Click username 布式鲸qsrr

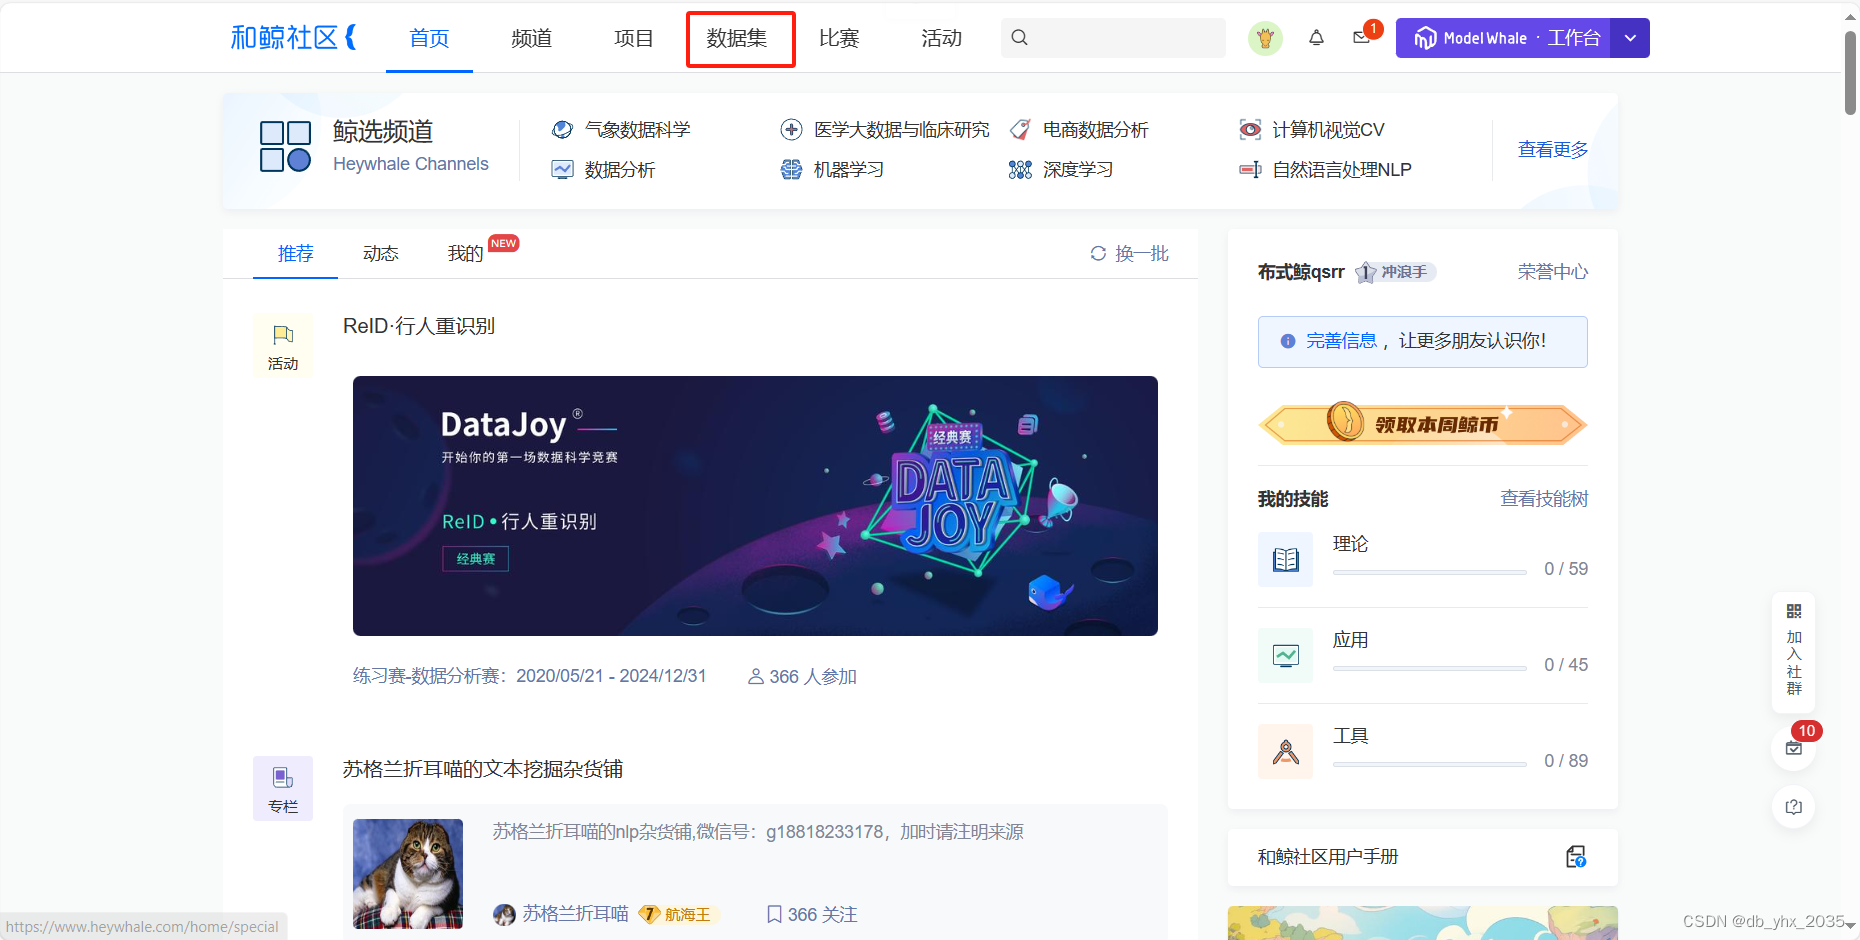point(1301,272)
